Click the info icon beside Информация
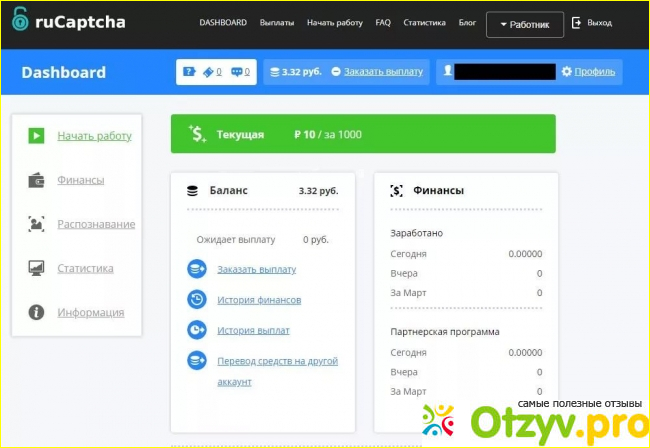The image size is (650, 448). click(x=36, y=312)
